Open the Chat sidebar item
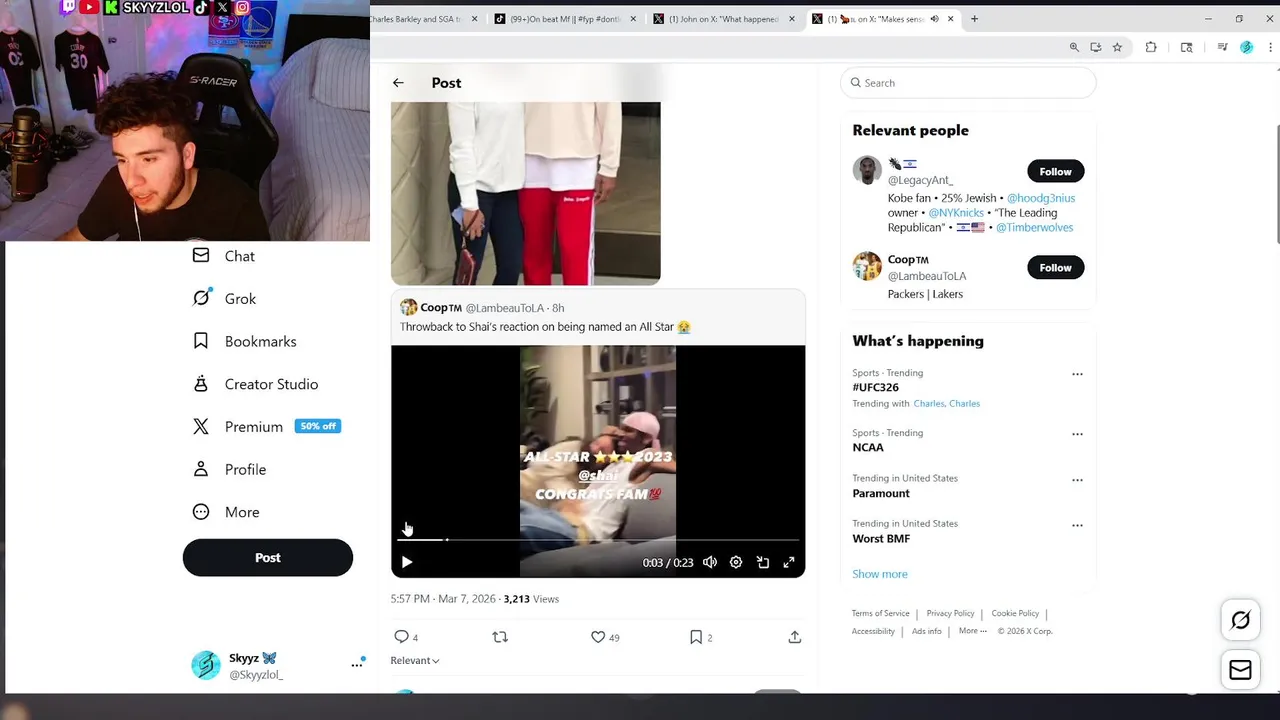 224,256
